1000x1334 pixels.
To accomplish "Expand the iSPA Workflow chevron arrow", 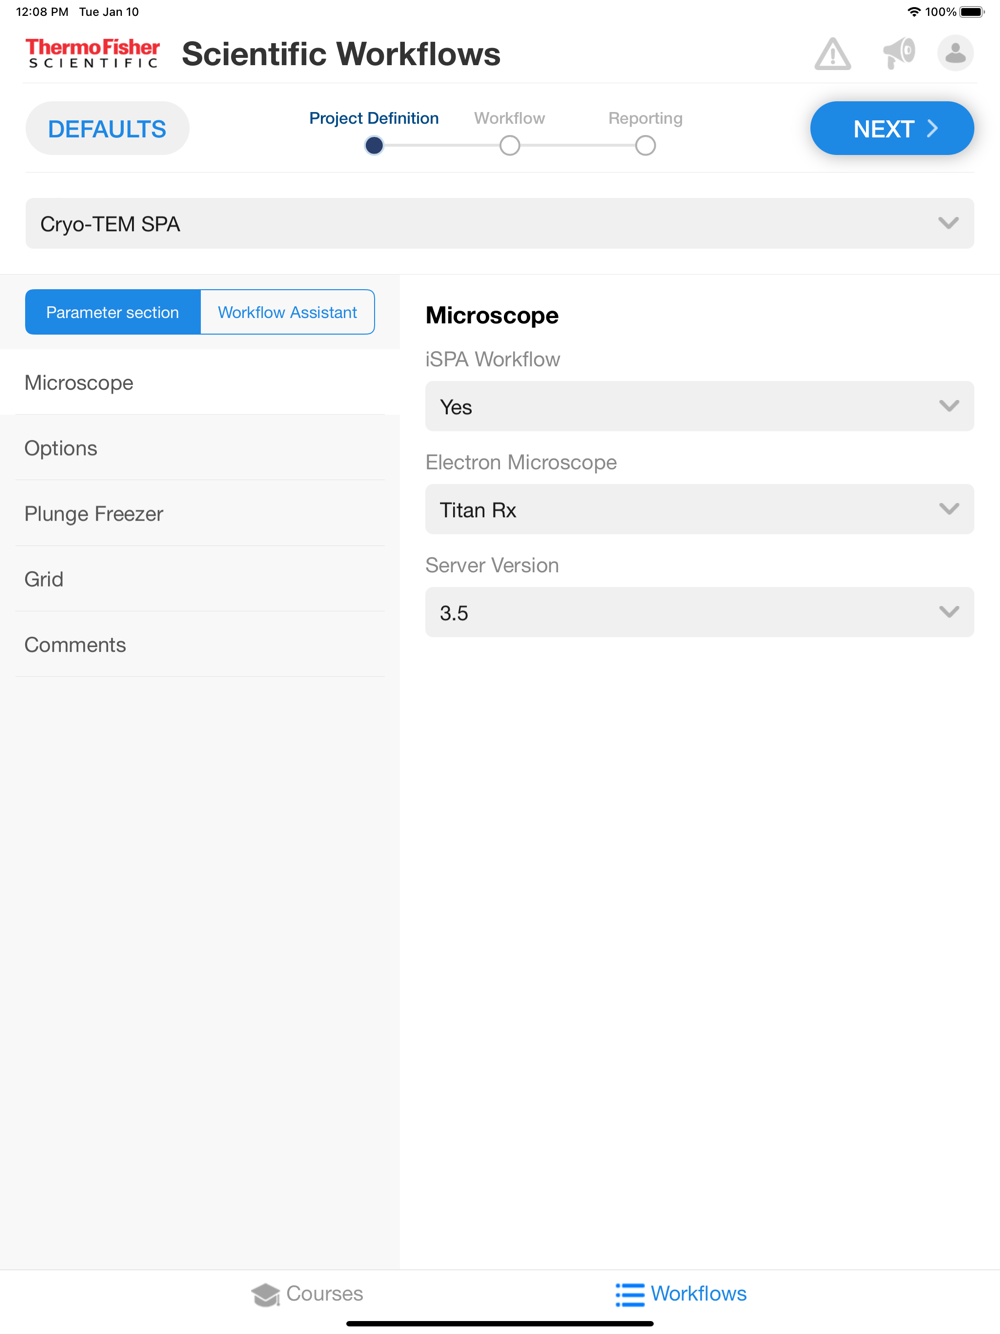I will (x=949, y=406).
